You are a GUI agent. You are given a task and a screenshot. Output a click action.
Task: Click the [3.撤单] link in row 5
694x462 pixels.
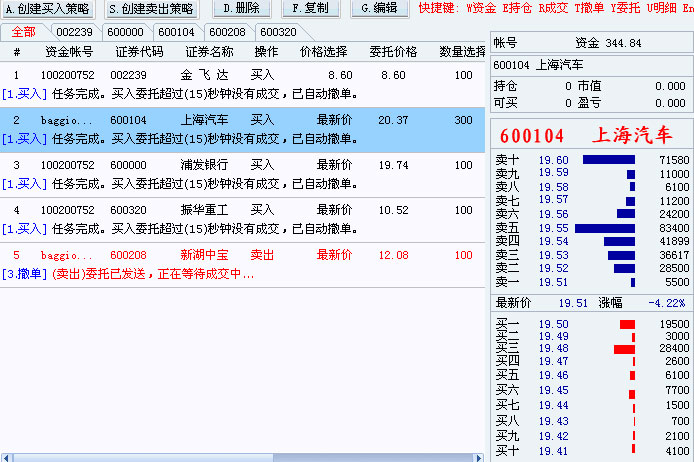pyautogui.click(x=23, y=273)
